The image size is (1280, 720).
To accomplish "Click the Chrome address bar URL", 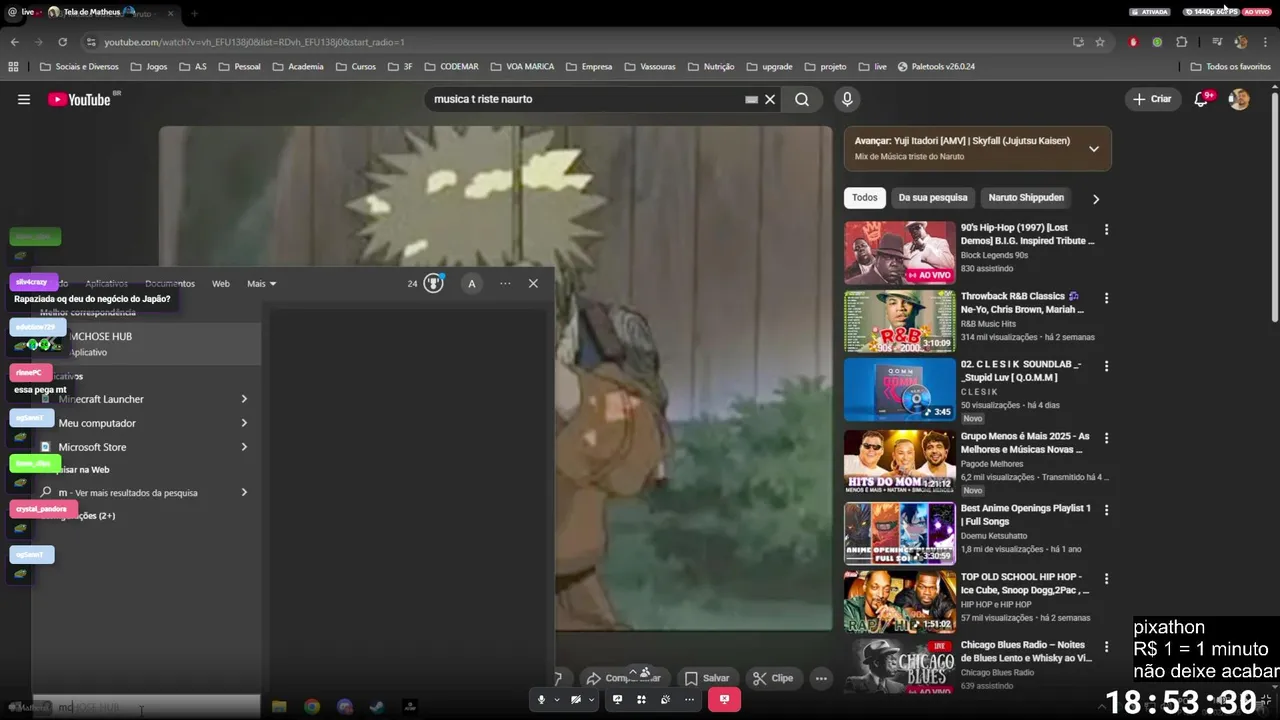I will coord(254,42).
